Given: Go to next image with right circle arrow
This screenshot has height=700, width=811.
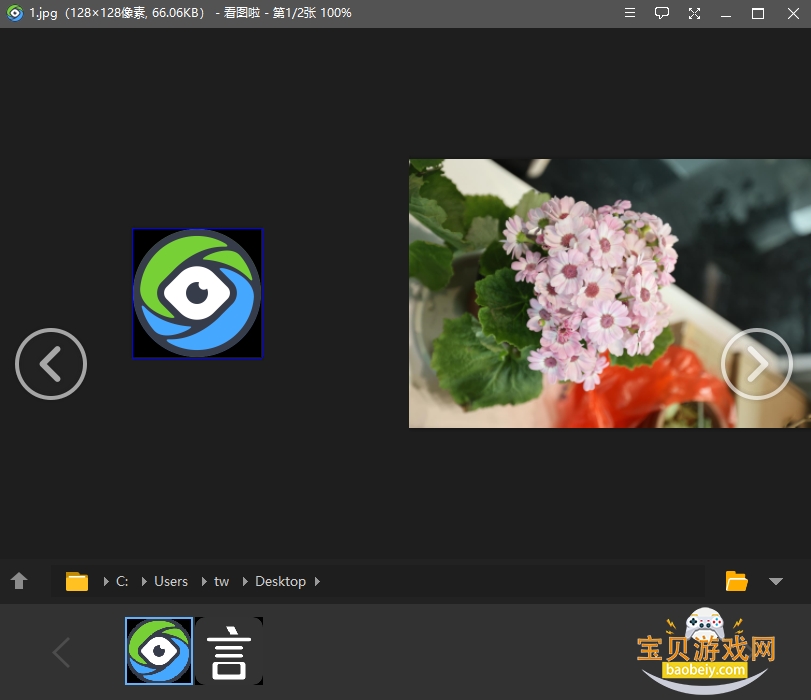Looking at the screenshot, I should (x=757, y=364).
